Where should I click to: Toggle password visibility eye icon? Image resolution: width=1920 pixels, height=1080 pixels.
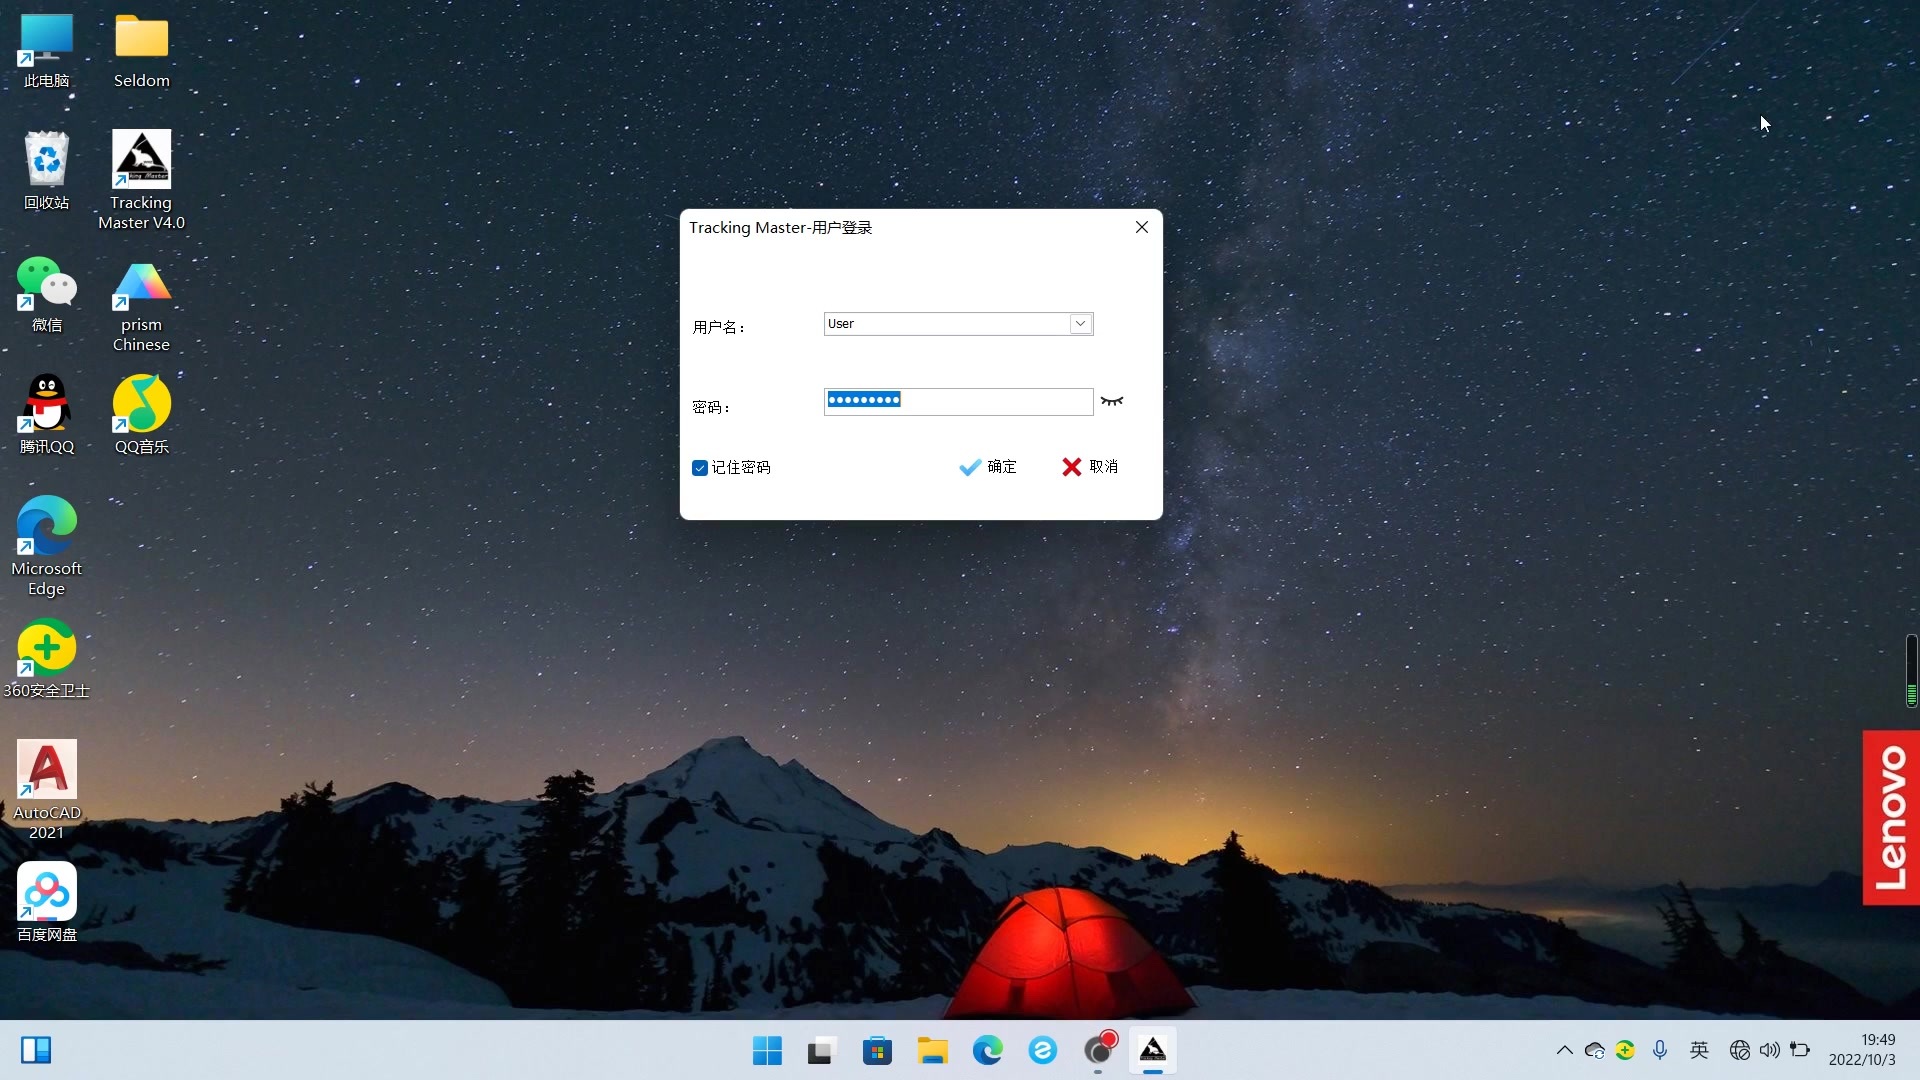tap(1111, 401)
